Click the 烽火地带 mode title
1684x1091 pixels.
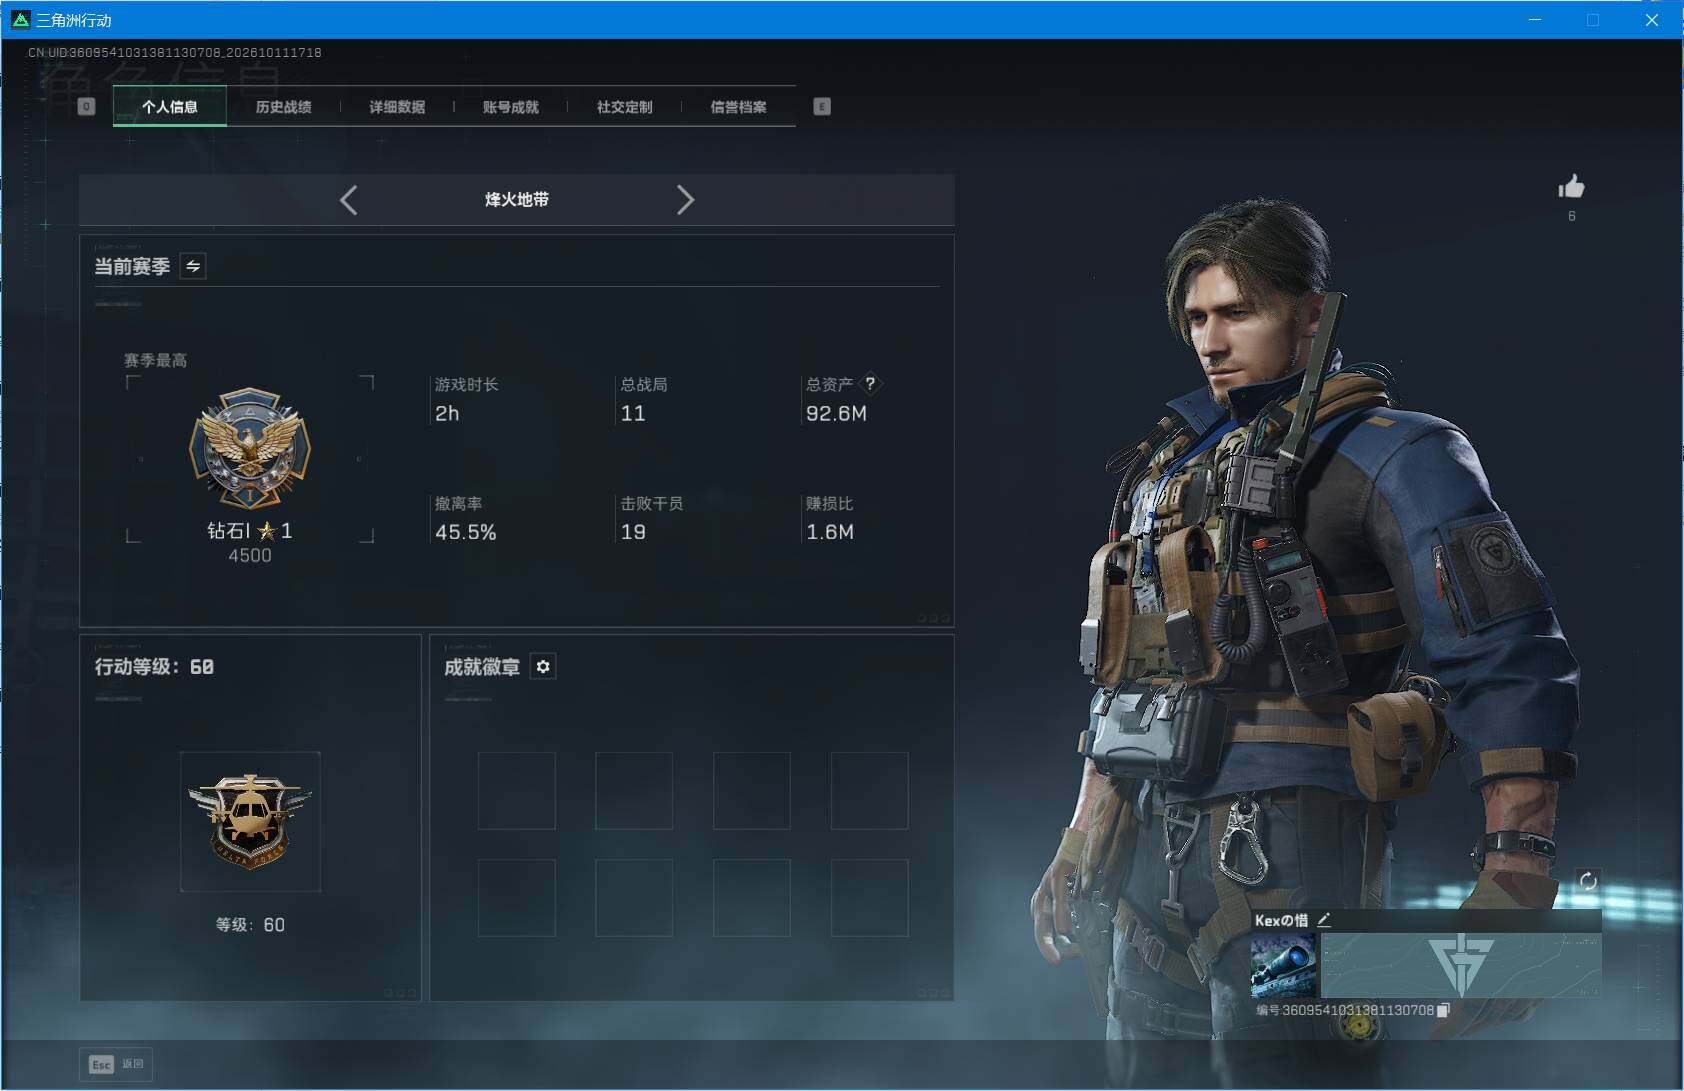pyautogui.click(x=517, y=200)
